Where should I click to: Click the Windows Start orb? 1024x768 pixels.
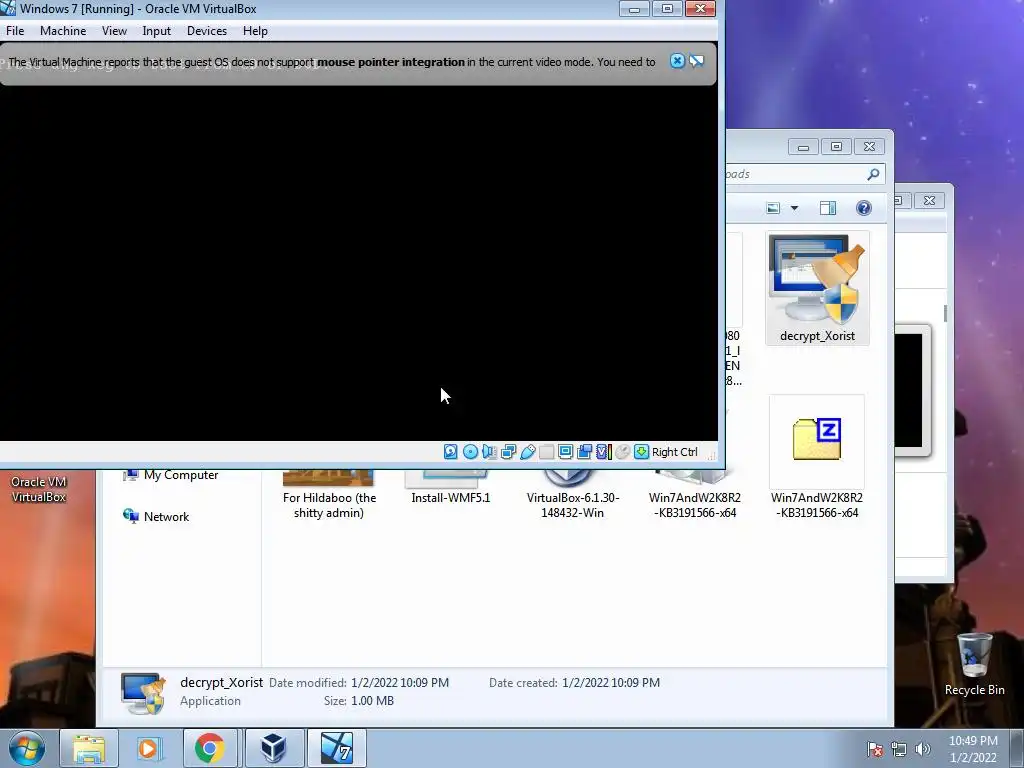pos(26,748)
